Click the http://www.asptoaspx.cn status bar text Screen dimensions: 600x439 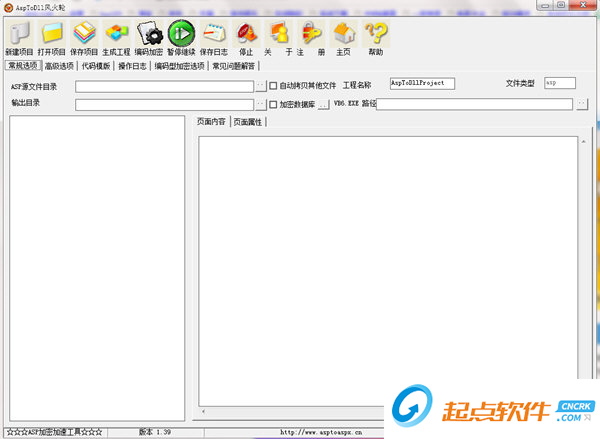coord(321,432)
